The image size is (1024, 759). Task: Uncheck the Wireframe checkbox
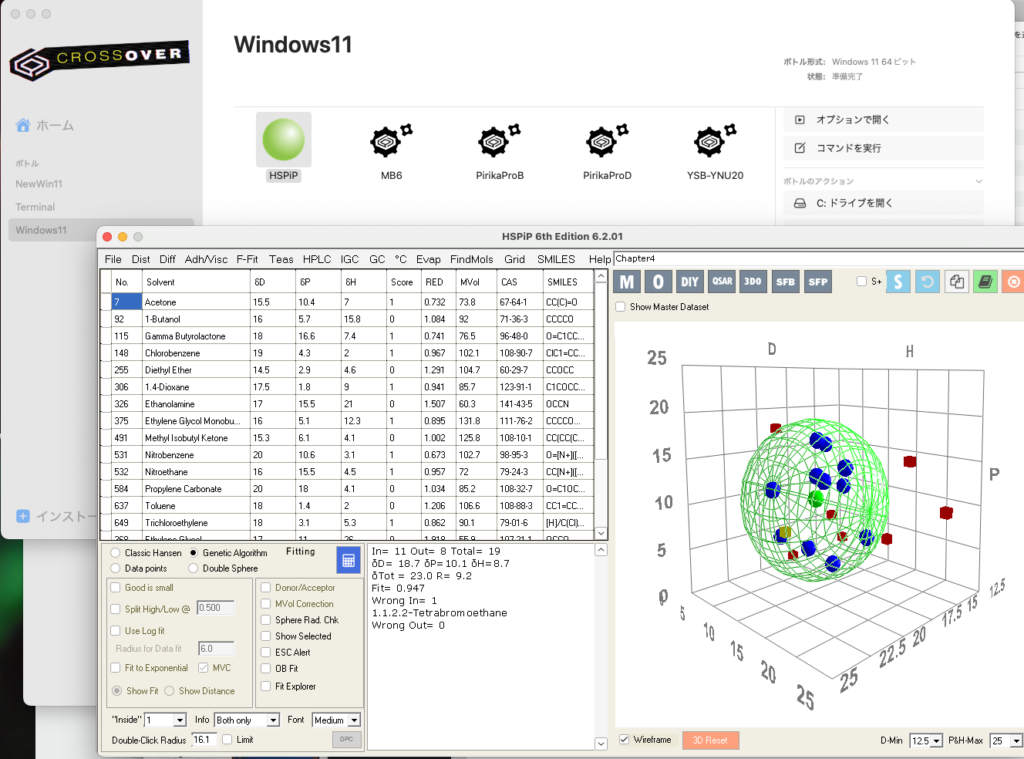tap(625, 740)
